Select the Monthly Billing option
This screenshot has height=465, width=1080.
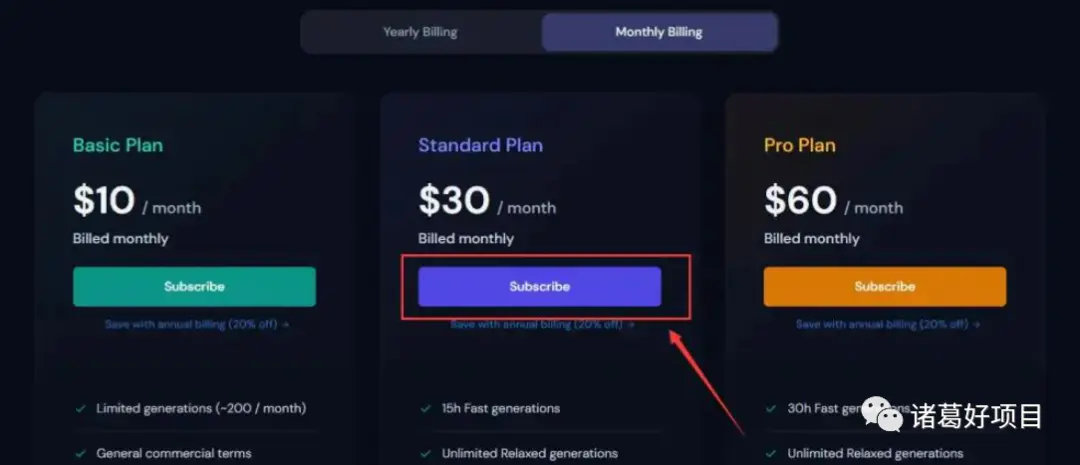pos(659,32)
